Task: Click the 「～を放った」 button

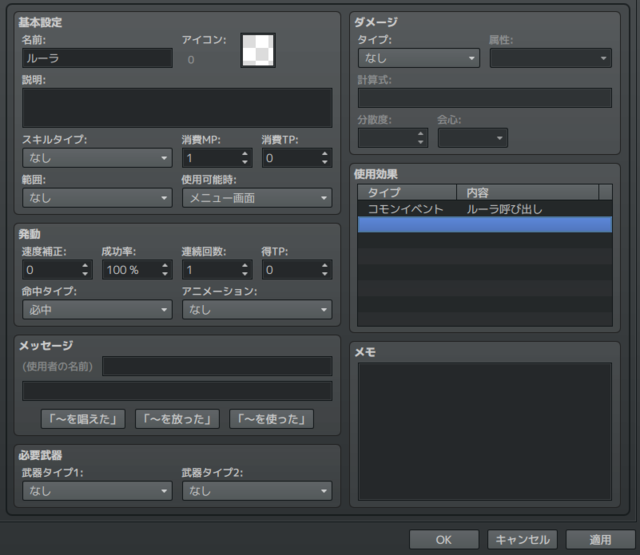Action: click(x=178, y=419)
